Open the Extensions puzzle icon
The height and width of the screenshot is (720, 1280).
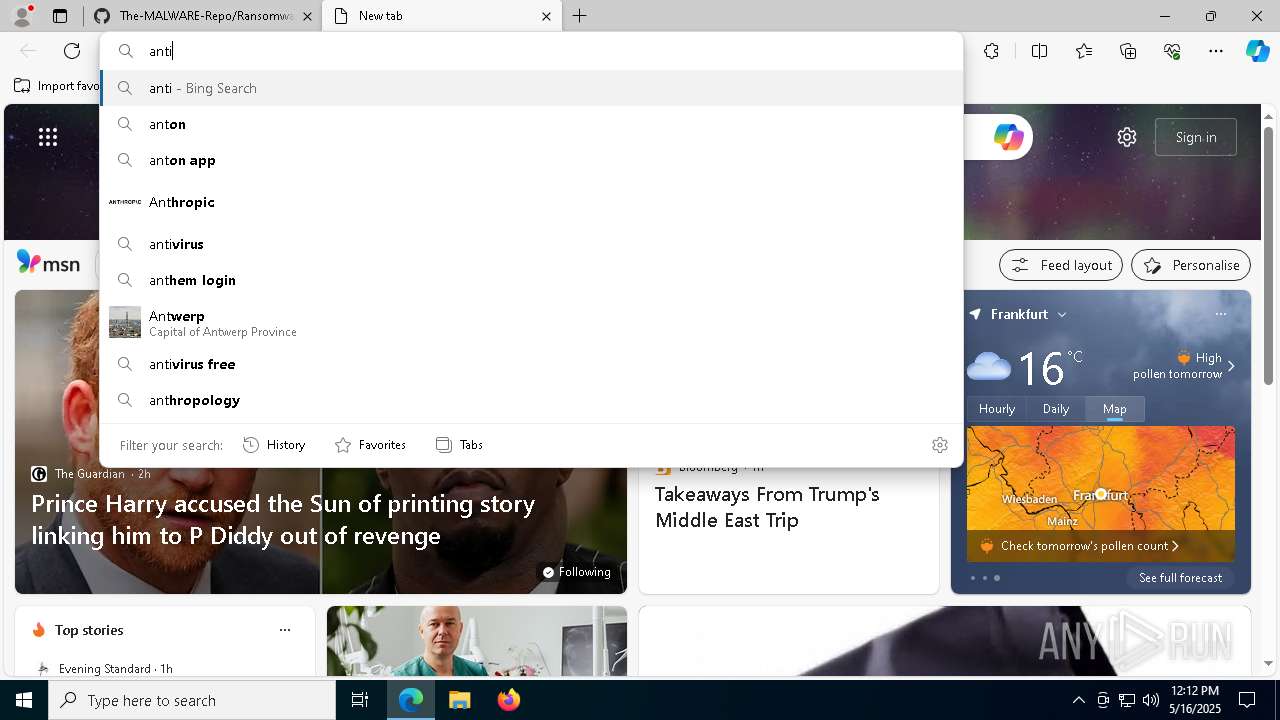[x=991, y=51]
